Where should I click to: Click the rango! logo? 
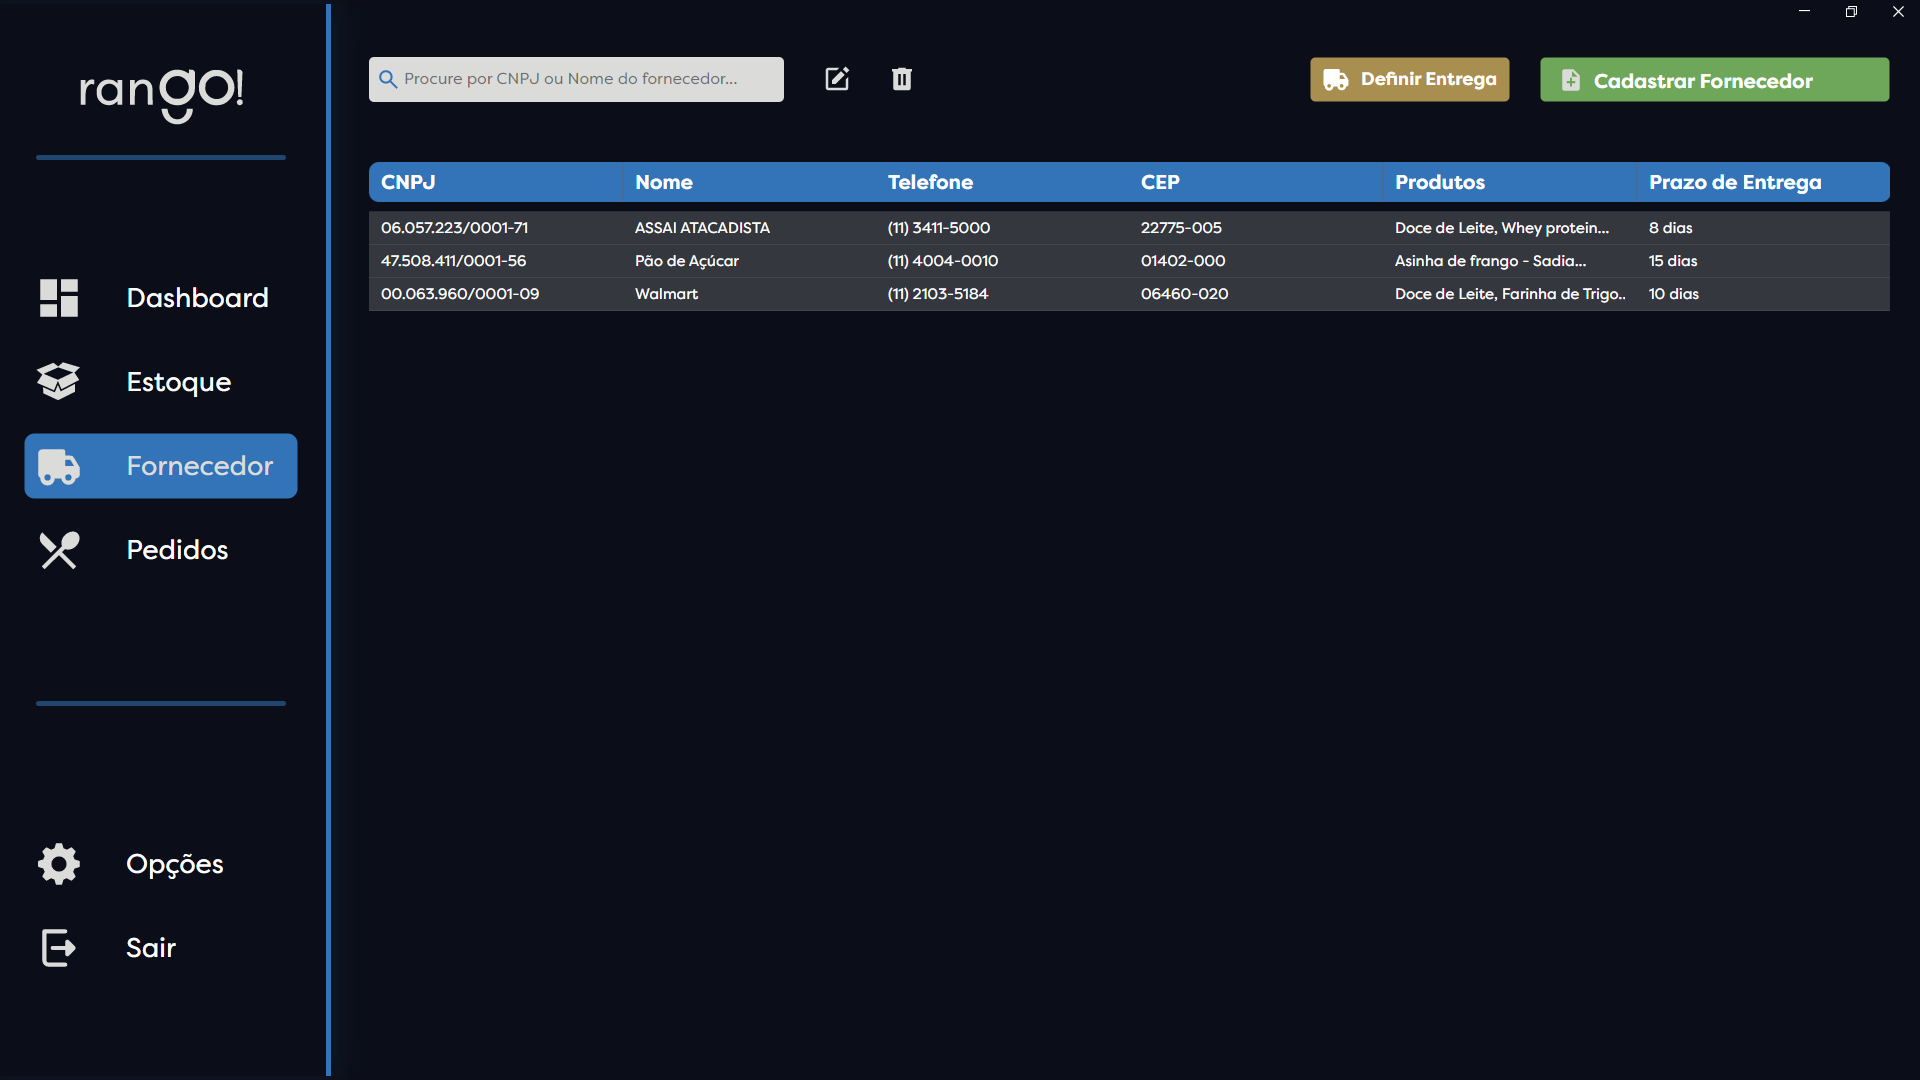(161, 92)
